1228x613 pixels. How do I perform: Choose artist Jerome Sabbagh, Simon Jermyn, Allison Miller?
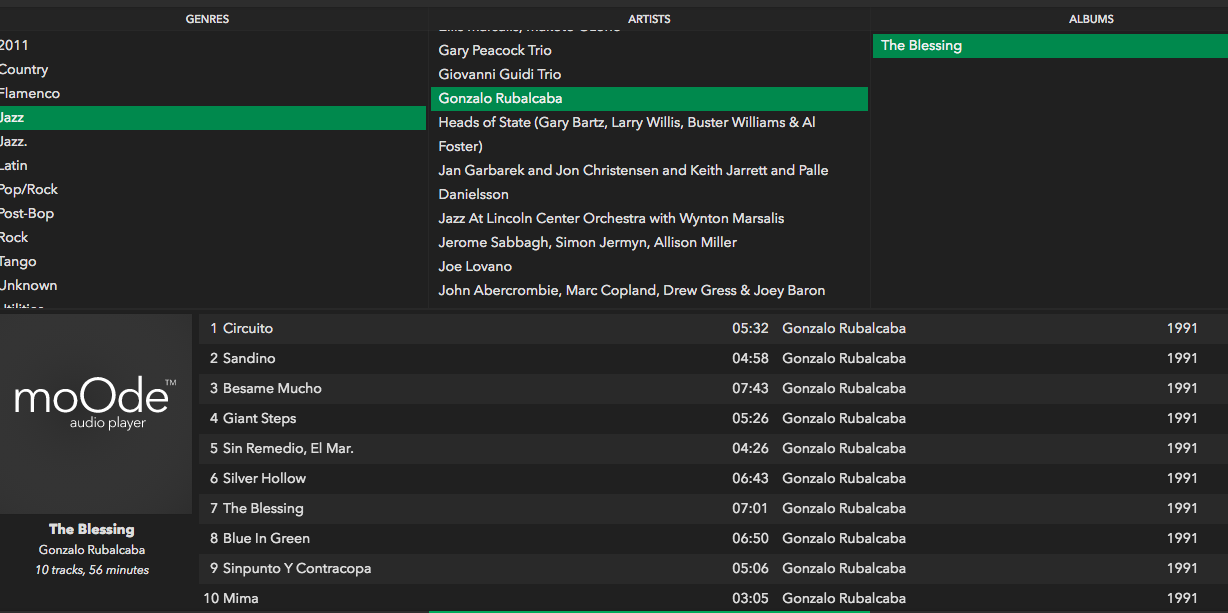[x=649, y=242]
